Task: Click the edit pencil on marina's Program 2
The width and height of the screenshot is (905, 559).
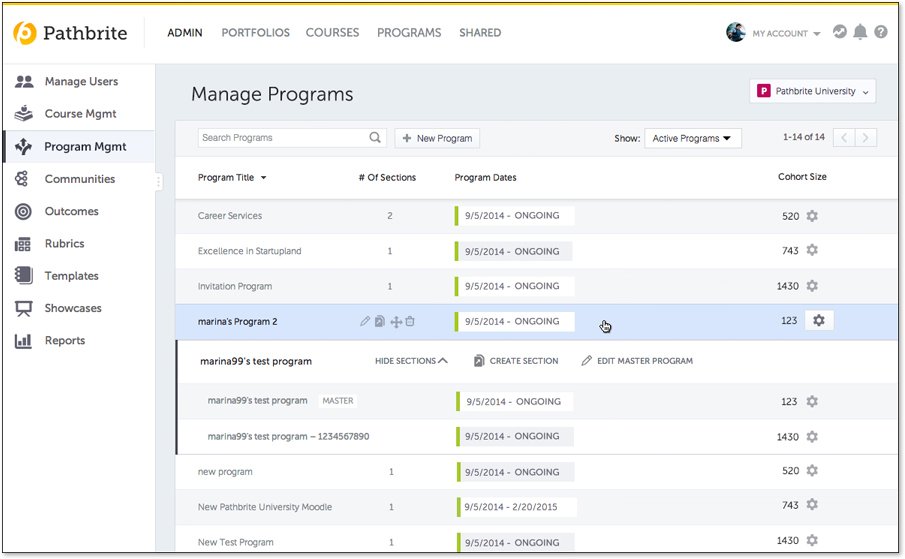Action: (x=365, y=321)
